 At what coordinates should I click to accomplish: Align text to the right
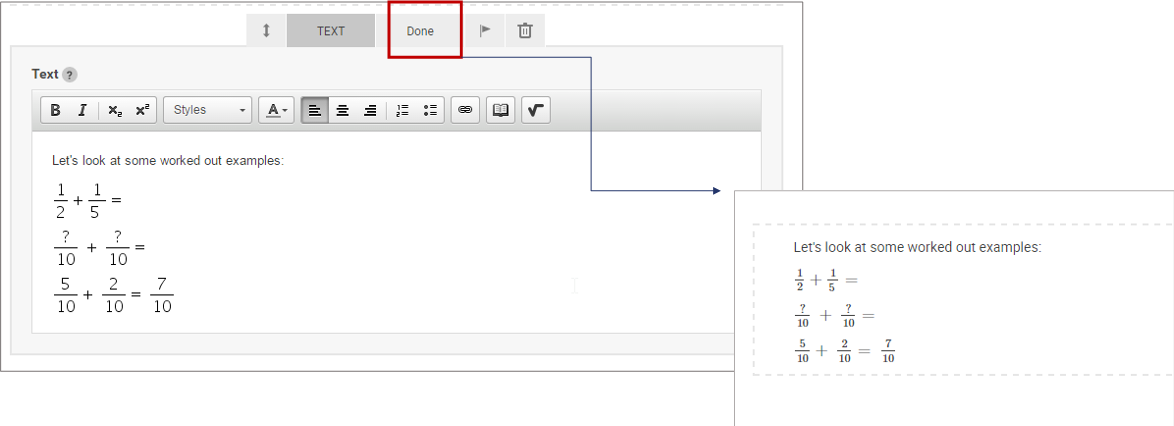370,110
